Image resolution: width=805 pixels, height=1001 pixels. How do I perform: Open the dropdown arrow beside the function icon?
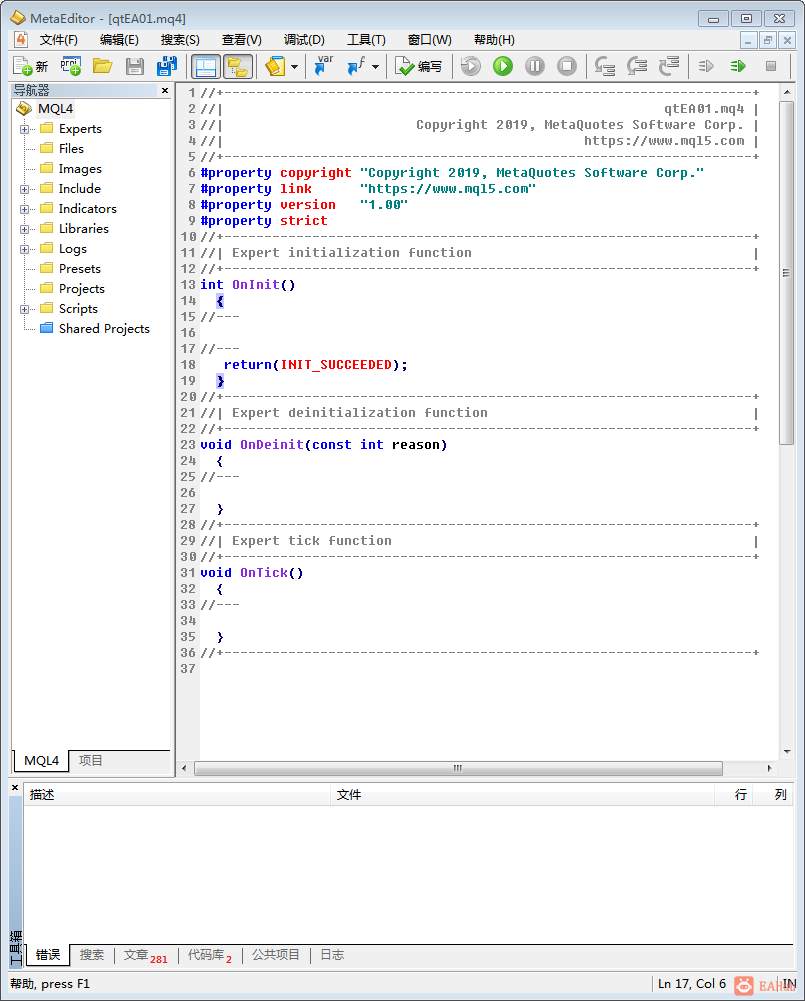[x=375, y=66]
